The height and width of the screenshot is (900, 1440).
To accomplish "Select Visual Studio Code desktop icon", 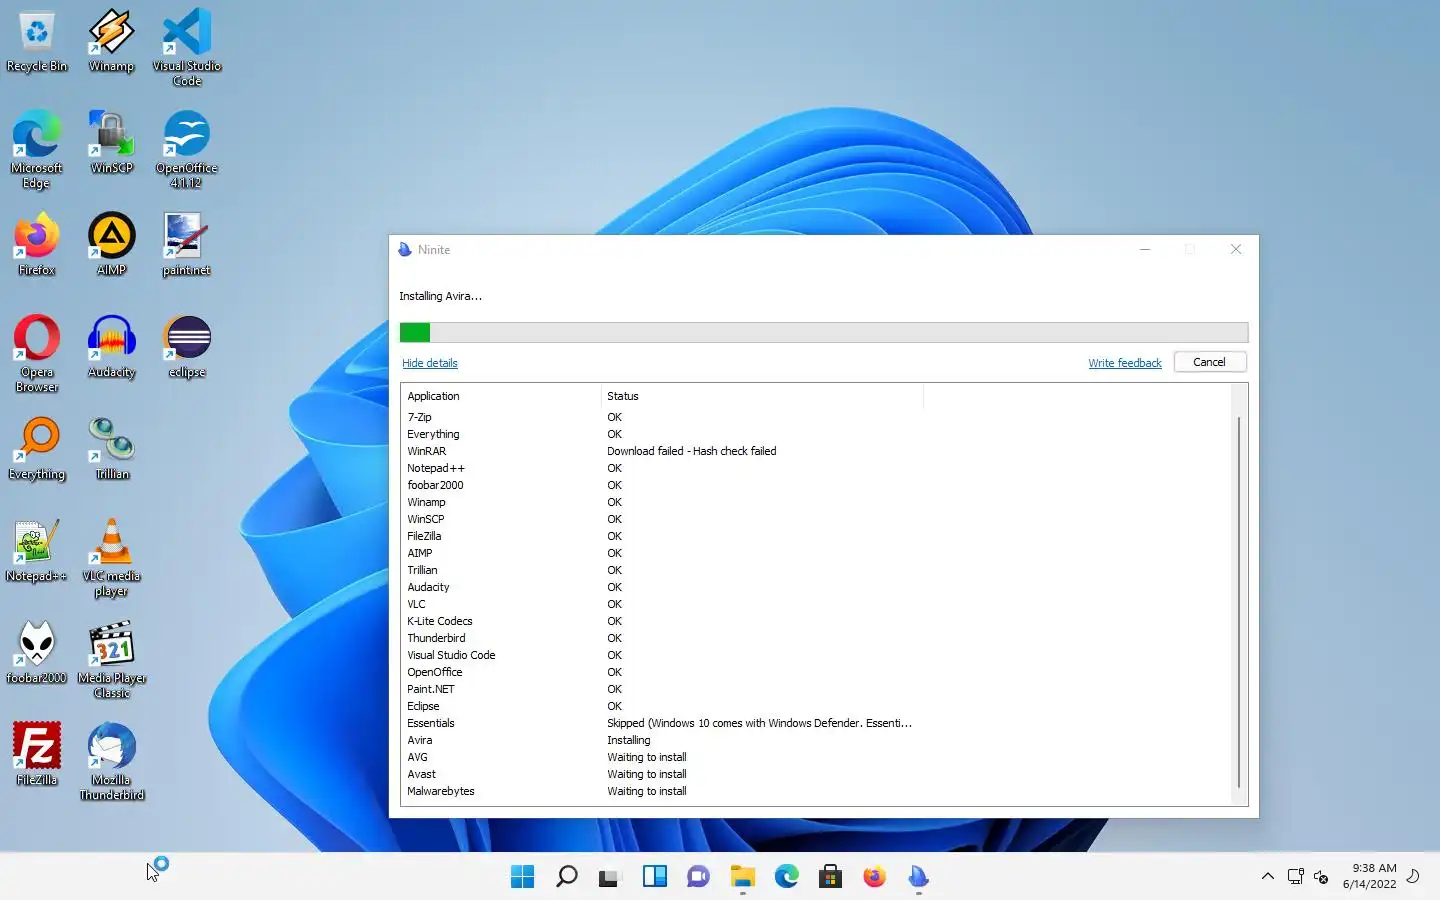I will point(187,48).
